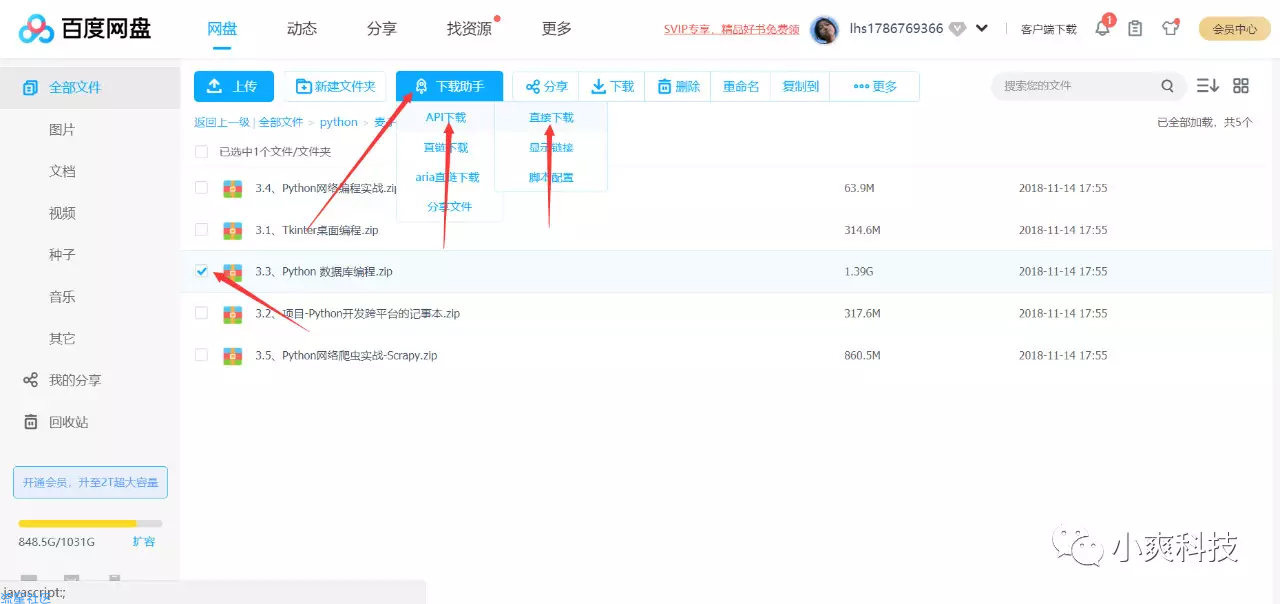Click zip icon of 项目-Python开发跨平台的记事本
This screenshot has height=604, width=1280.
click(x=233, y=314)
